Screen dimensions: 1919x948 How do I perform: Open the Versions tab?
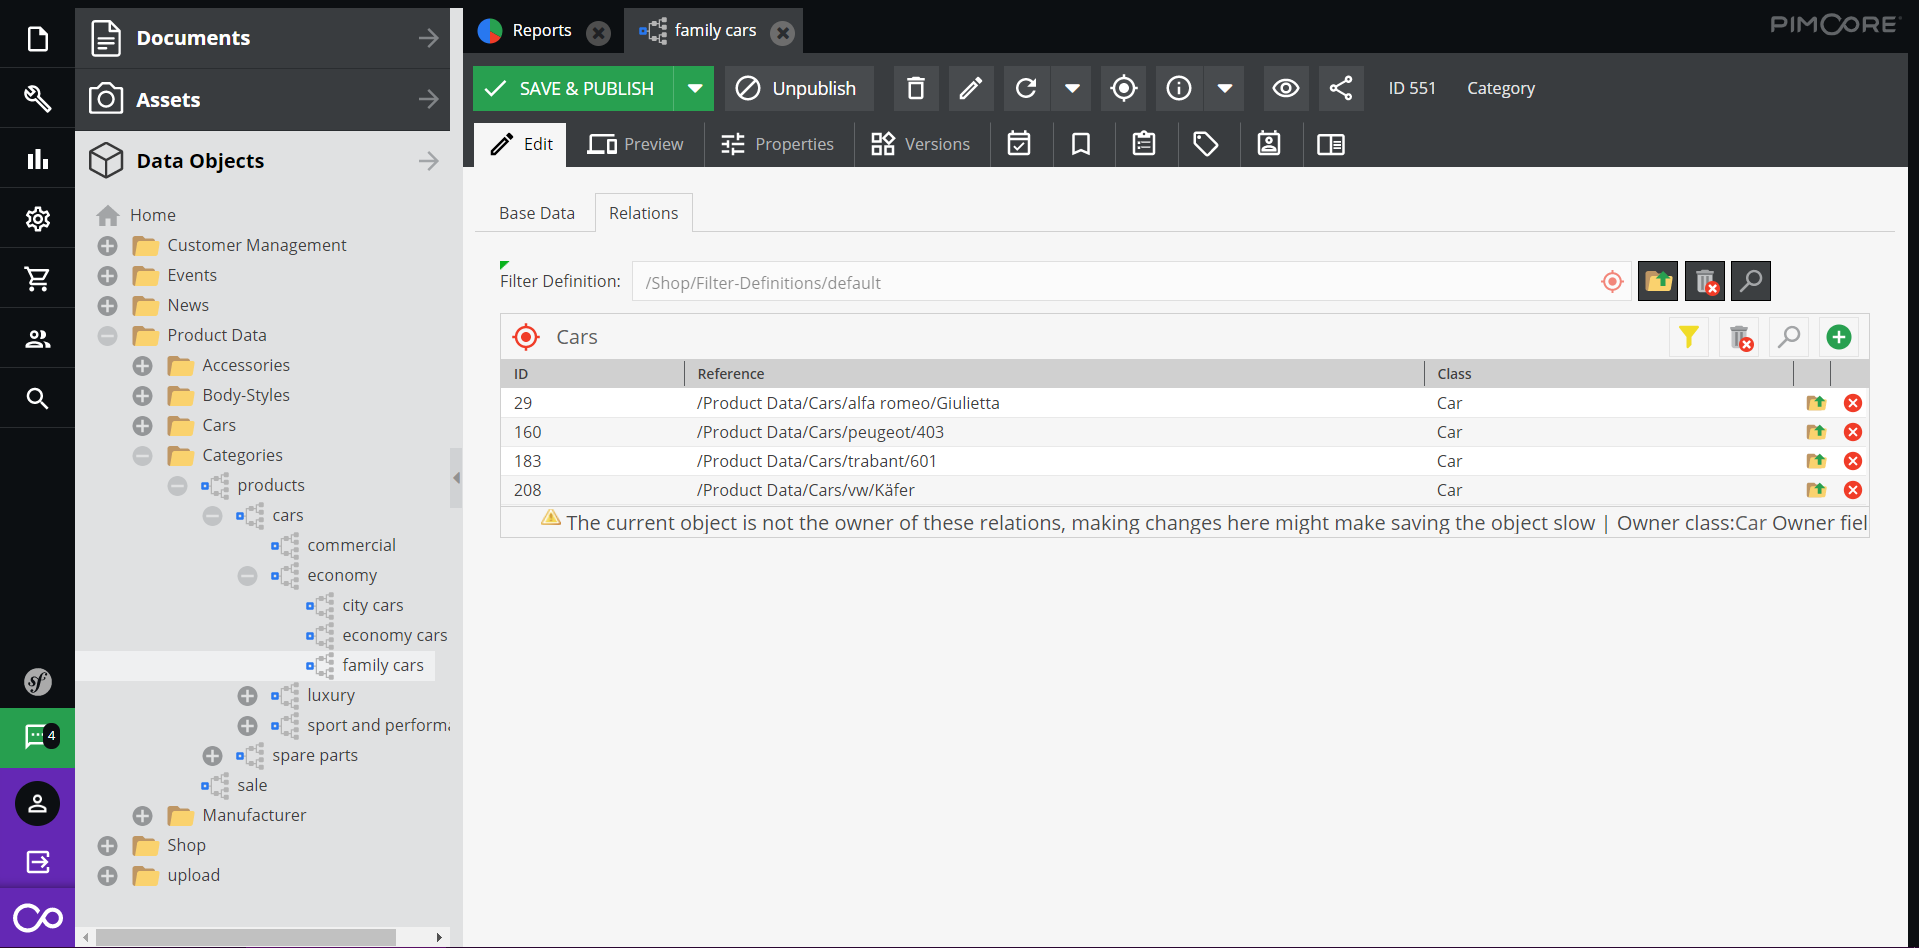point(921,144)
